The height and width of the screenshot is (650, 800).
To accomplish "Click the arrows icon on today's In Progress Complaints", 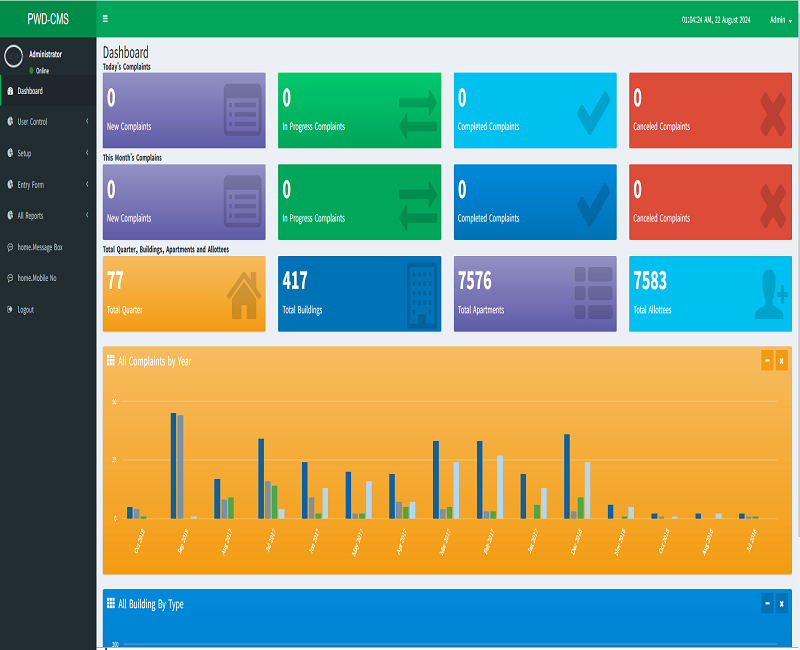I will pos(418,111).
